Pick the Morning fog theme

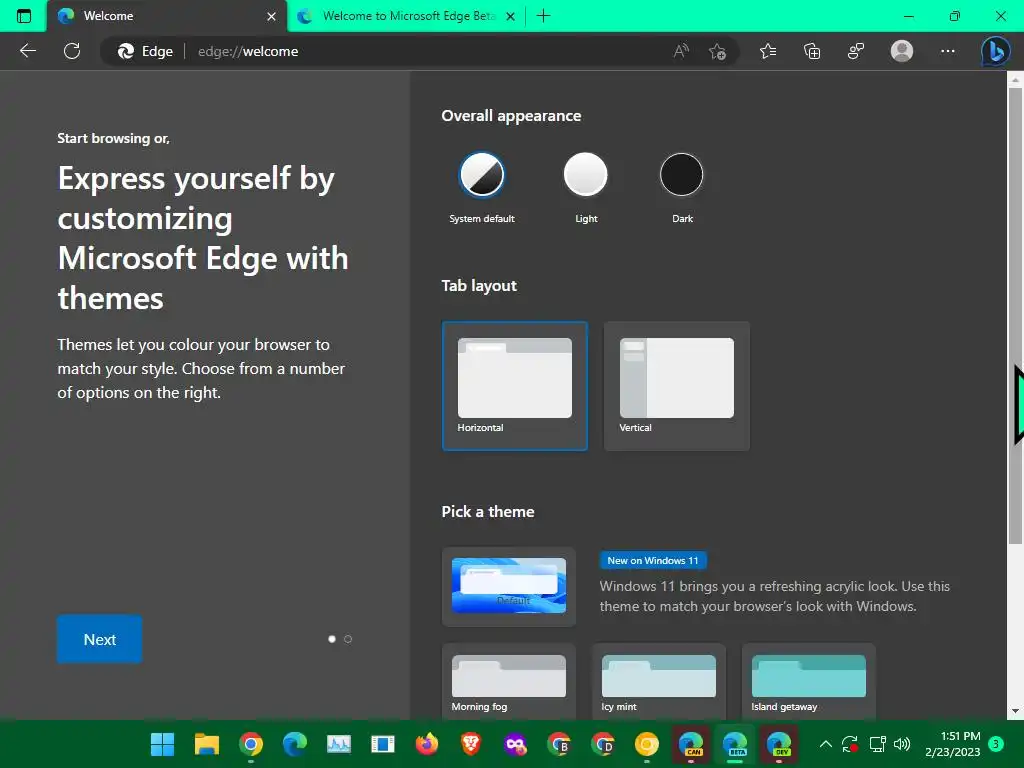[x=509, y=681]
